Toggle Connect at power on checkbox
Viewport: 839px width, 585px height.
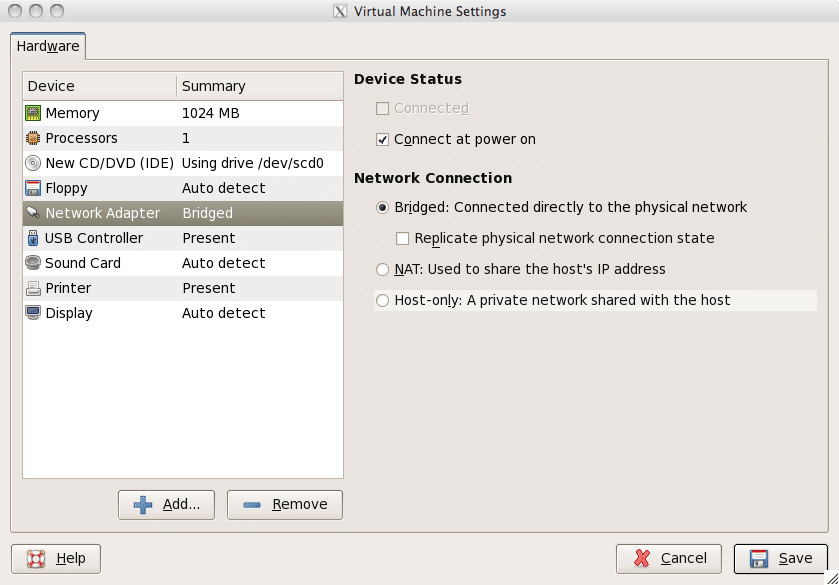tap(383, 140)
